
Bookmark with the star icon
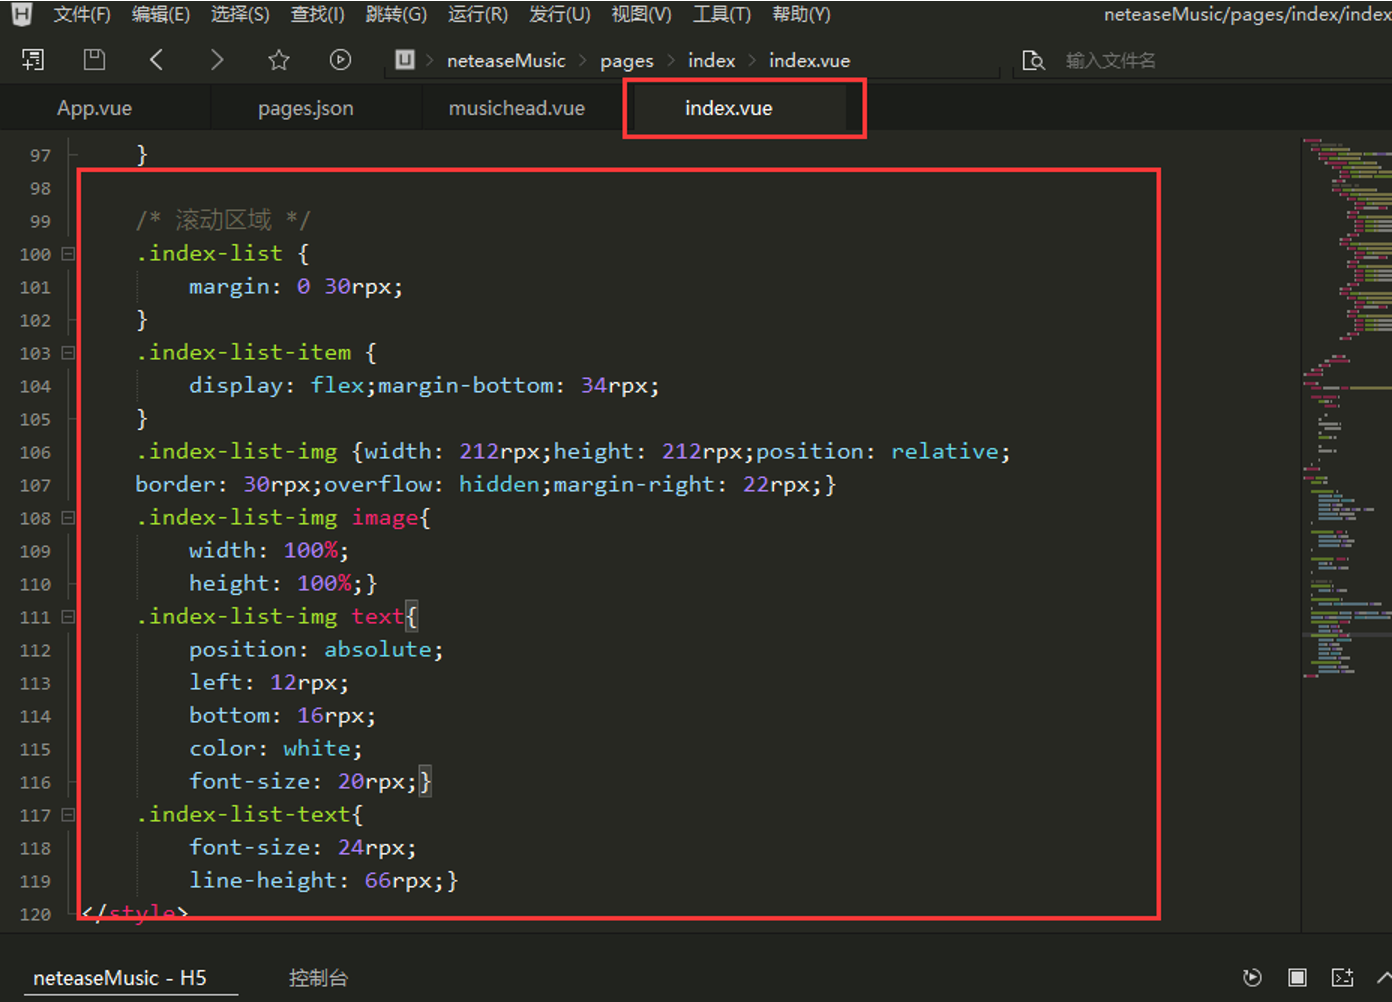click(279, 60)
